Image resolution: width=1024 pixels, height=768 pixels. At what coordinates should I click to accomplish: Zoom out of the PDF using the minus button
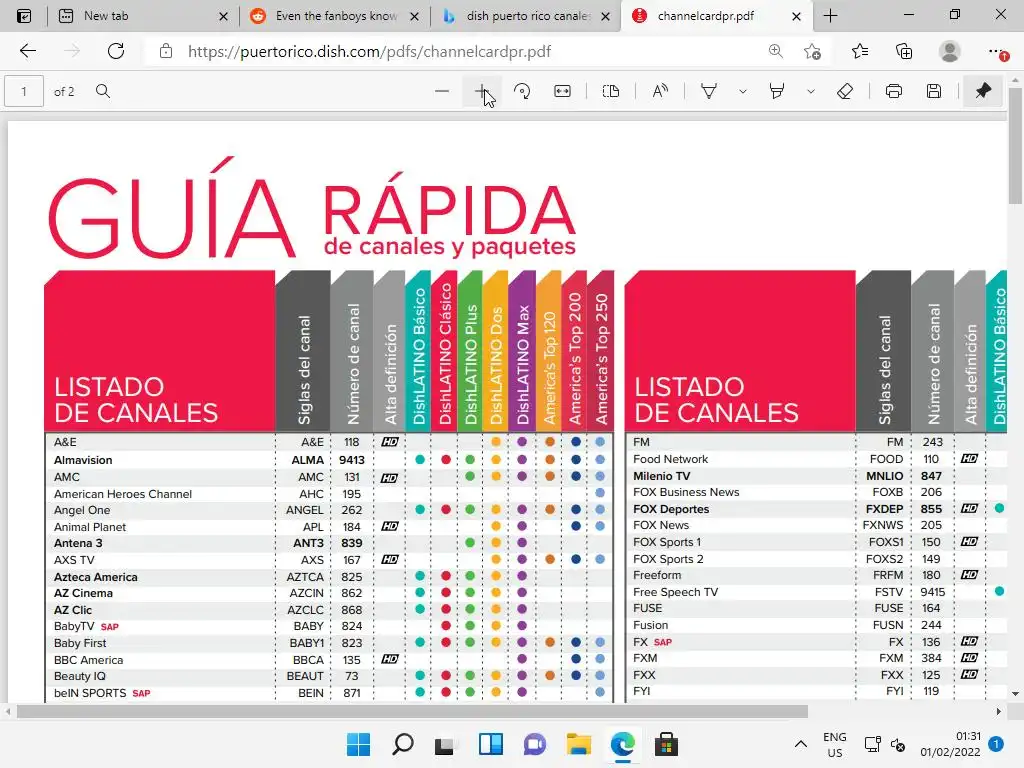tap(441, 91)
